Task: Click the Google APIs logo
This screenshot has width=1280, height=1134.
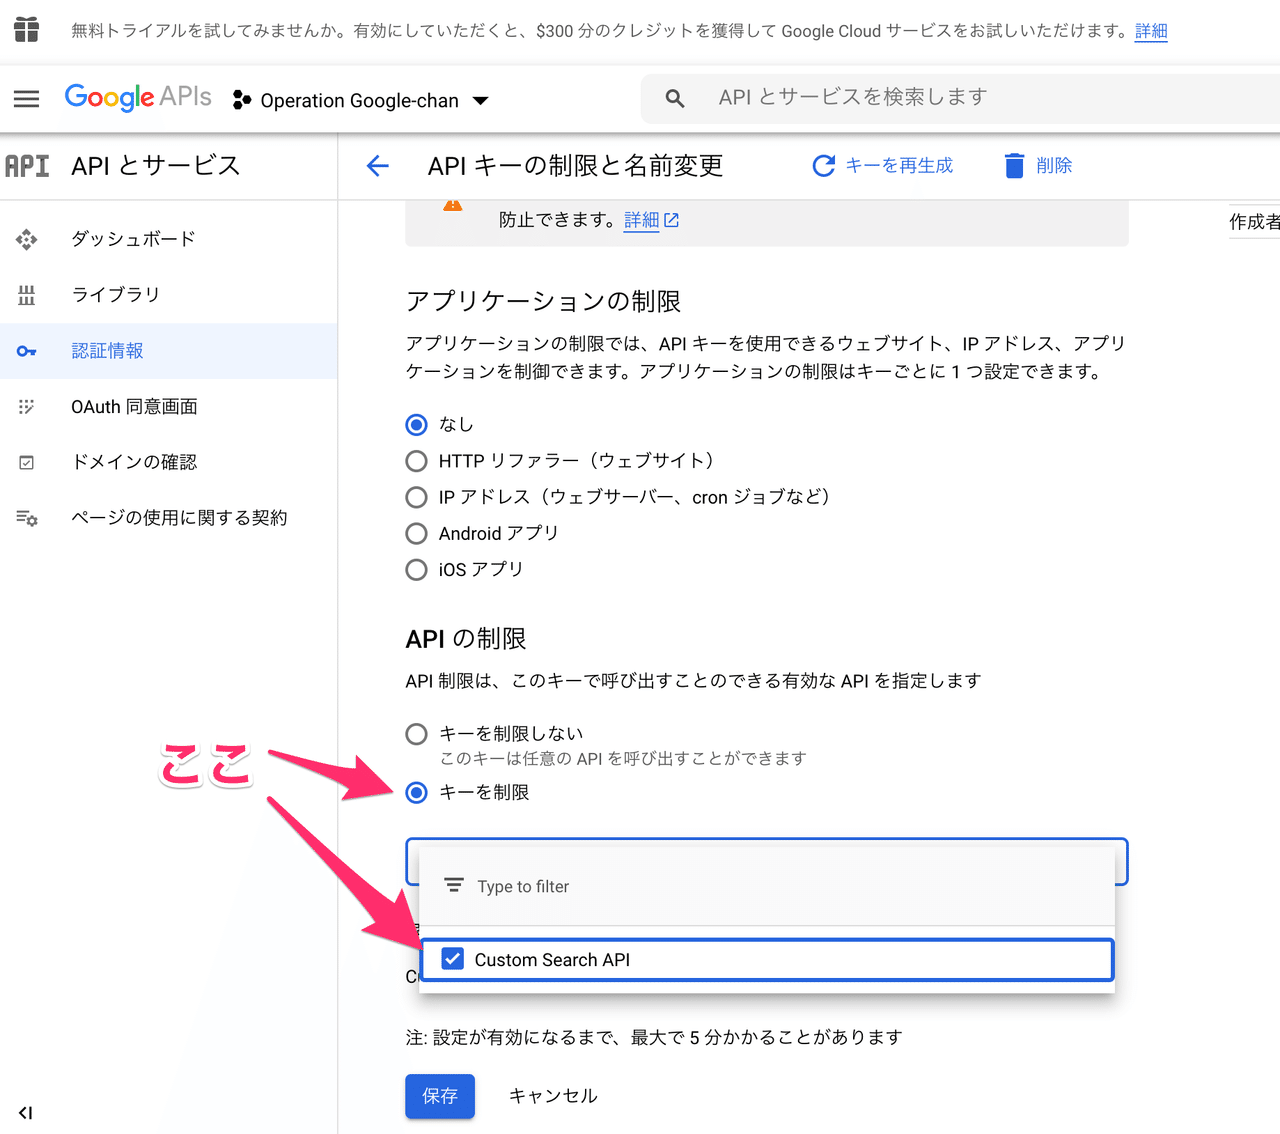Action: tap(138, 97)
